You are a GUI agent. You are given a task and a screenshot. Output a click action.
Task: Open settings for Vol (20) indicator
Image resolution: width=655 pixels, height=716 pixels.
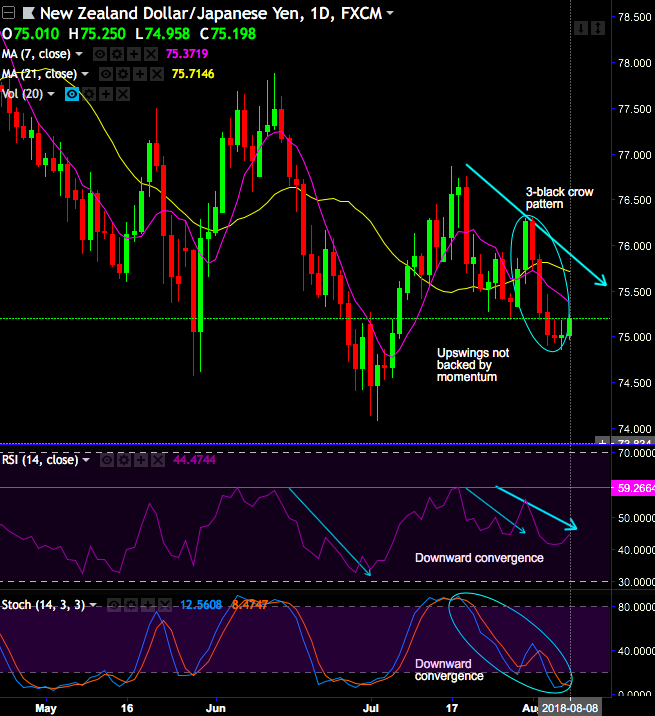tap(87, 94)
